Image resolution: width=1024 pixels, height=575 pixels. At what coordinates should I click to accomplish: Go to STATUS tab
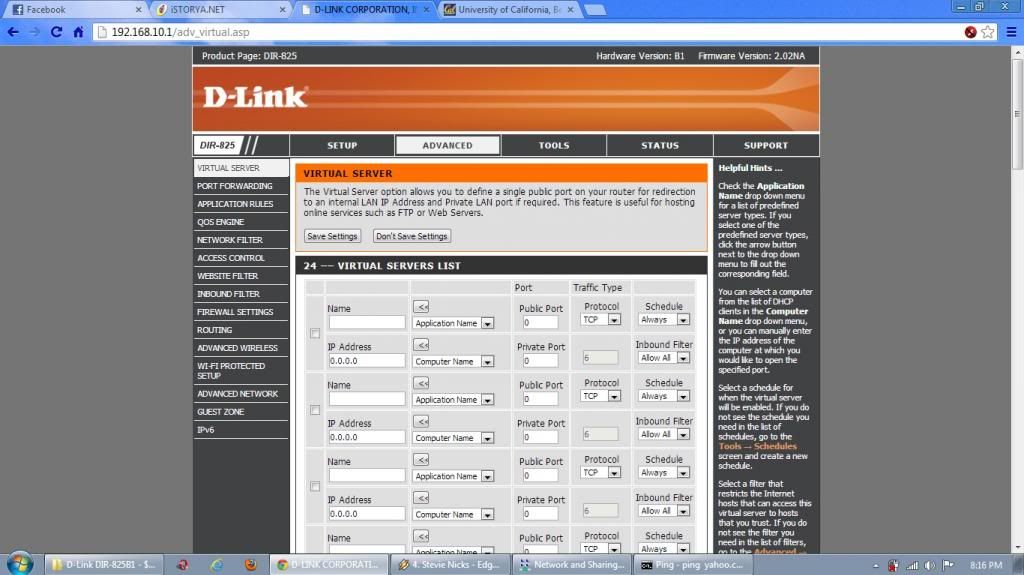(x=660, y=145)
